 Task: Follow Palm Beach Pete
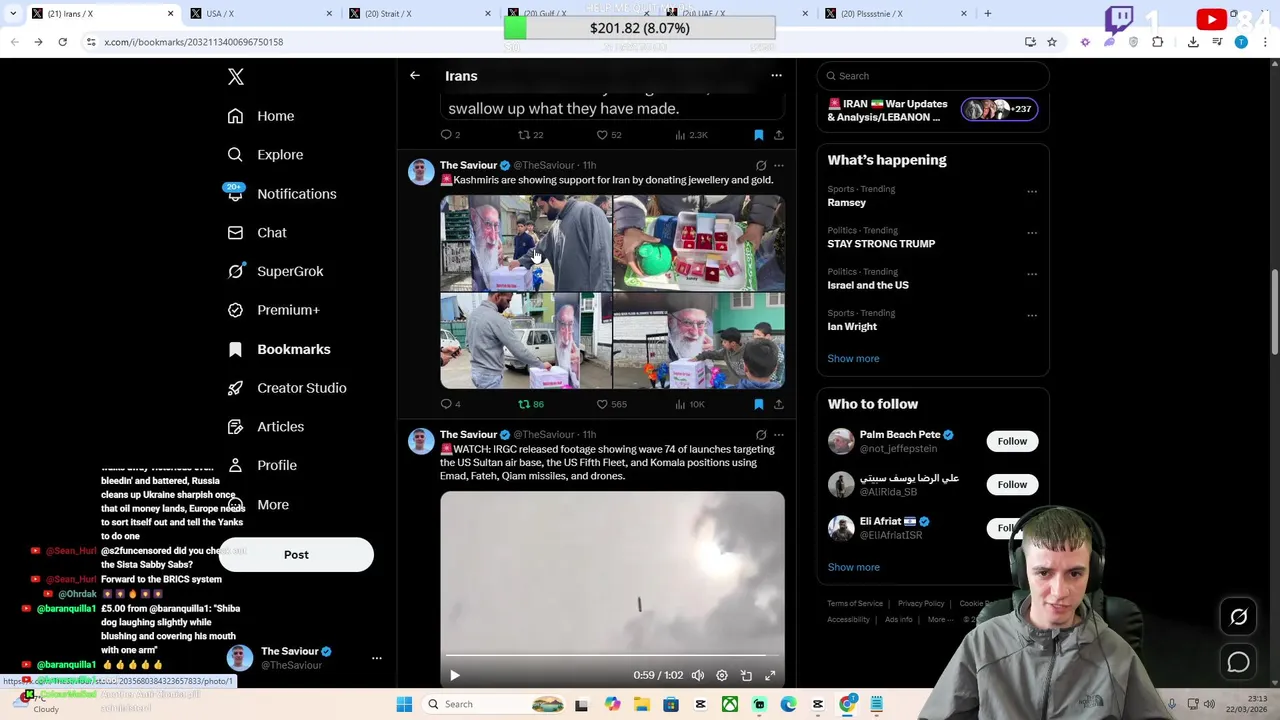pos(1012,441)
